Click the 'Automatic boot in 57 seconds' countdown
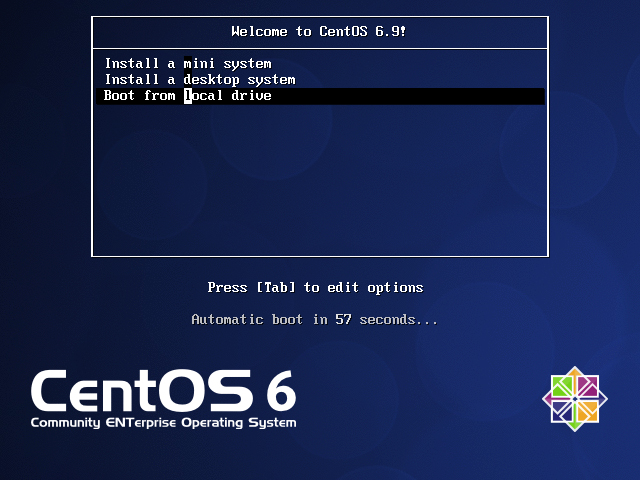Screen dimensions: 640x480 pyautogui.click(x=314, y=319)
